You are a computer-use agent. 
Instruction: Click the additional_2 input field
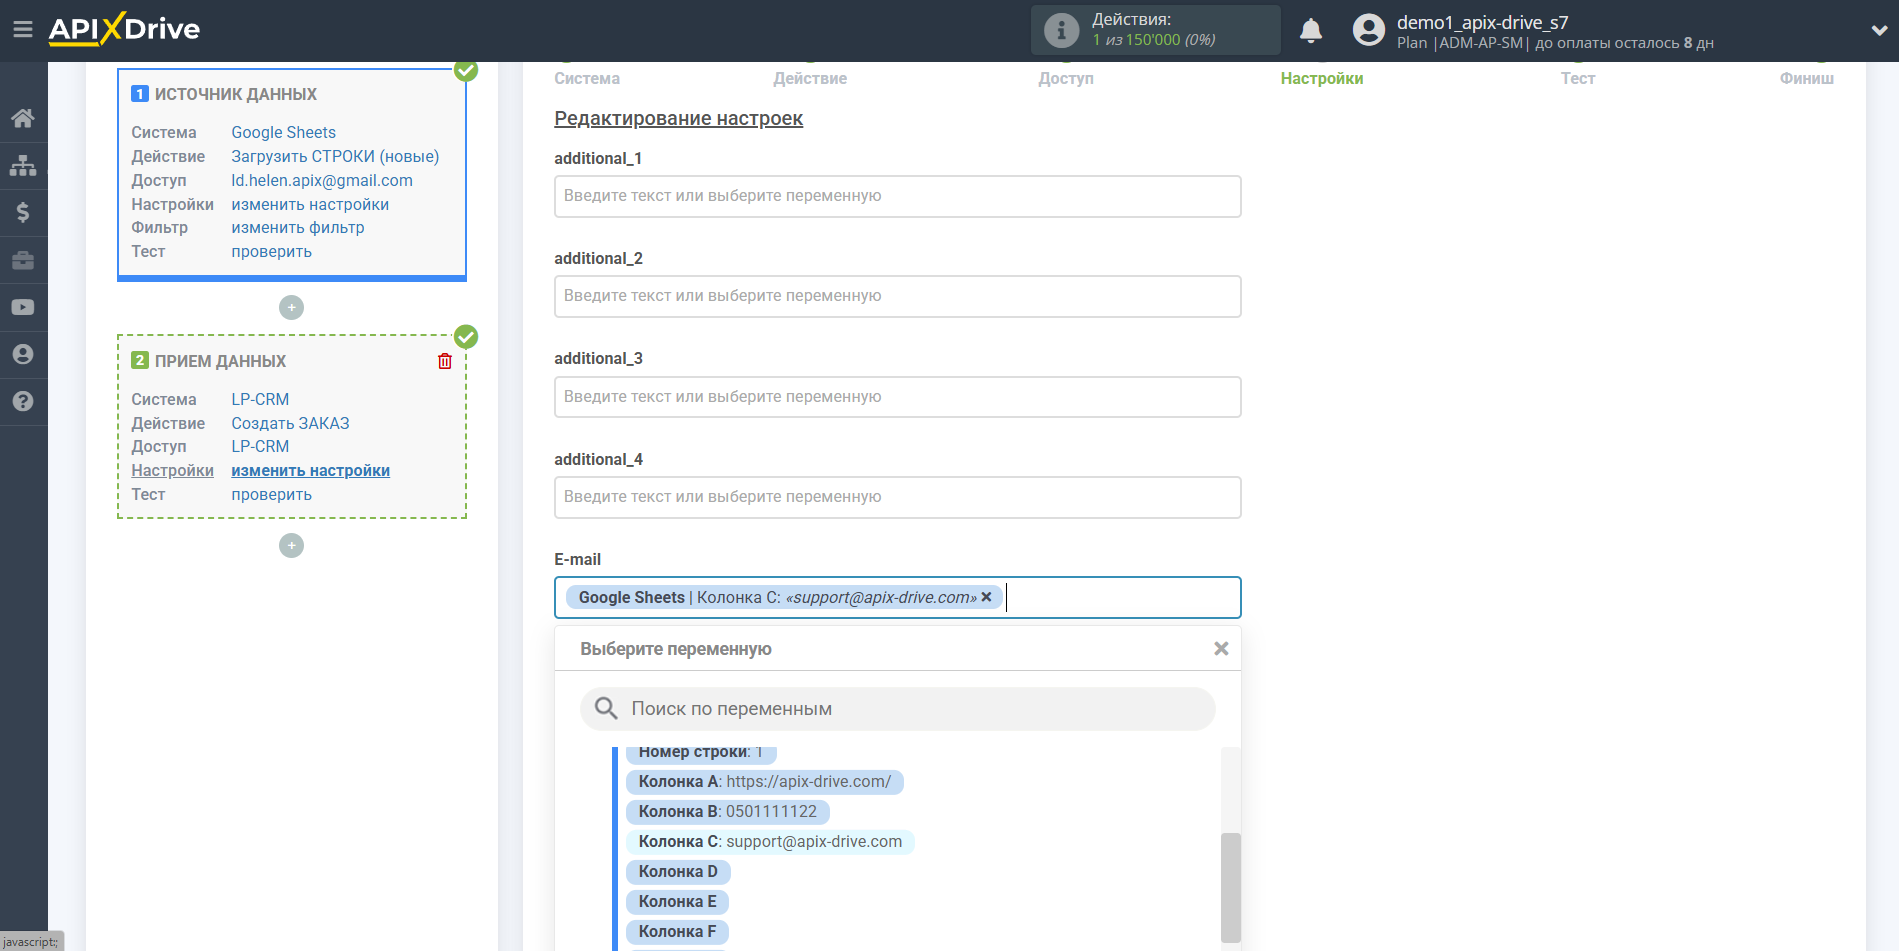pos(897,296)
